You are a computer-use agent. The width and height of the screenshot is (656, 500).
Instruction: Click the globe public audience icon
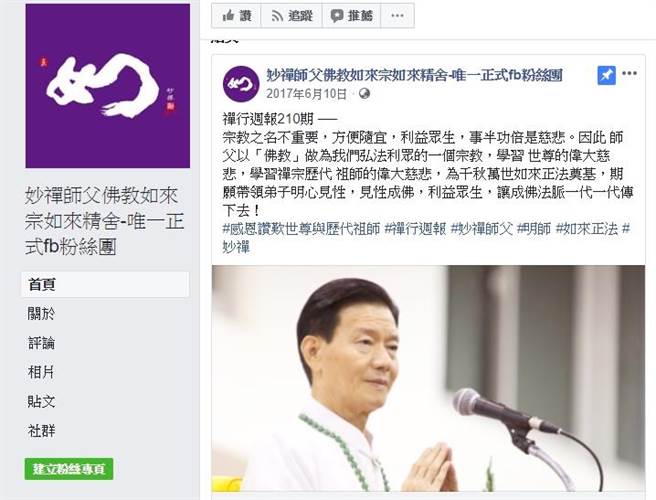point(364,94)
